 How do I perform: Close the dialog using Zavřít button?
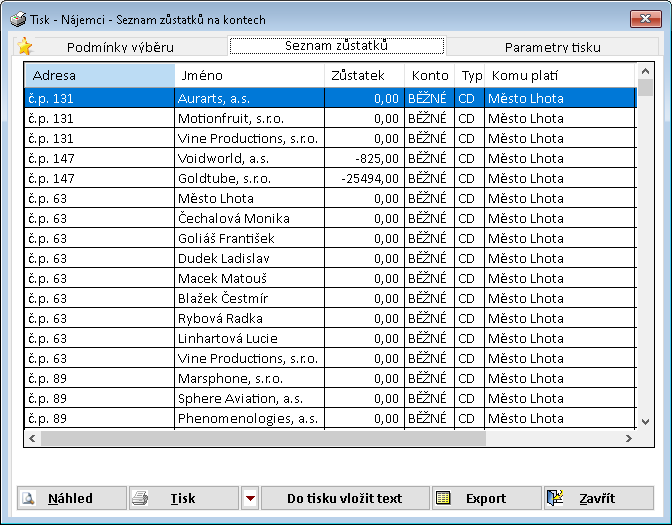(x=599, y=498)
